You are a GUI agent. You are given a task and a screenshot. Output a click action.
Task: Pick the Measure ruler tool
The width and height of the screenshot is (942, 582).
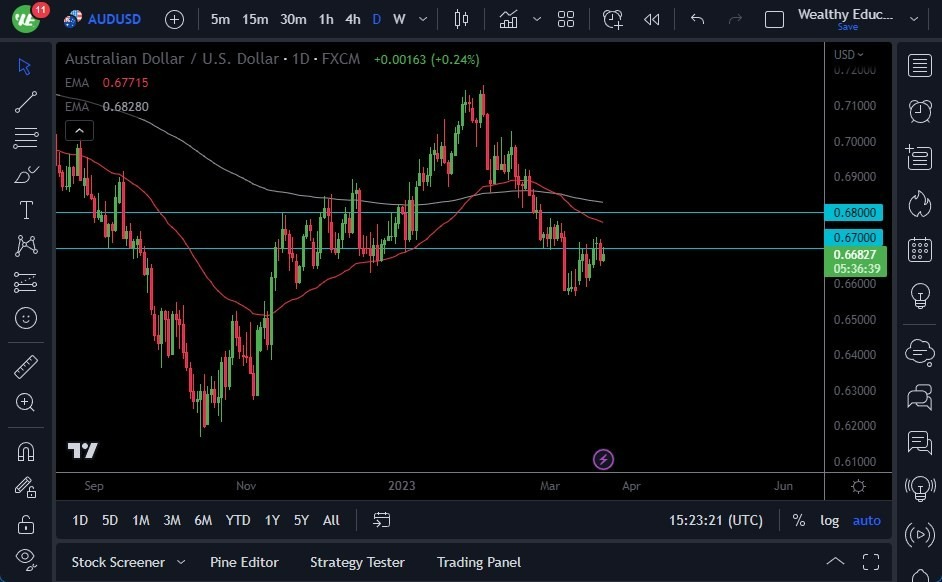click(x=25, y=366)
